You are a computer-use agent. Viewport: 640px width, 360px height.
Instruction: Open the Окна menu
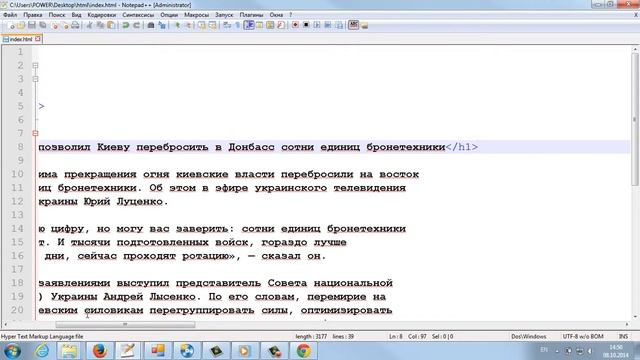(x=276, y=15)
